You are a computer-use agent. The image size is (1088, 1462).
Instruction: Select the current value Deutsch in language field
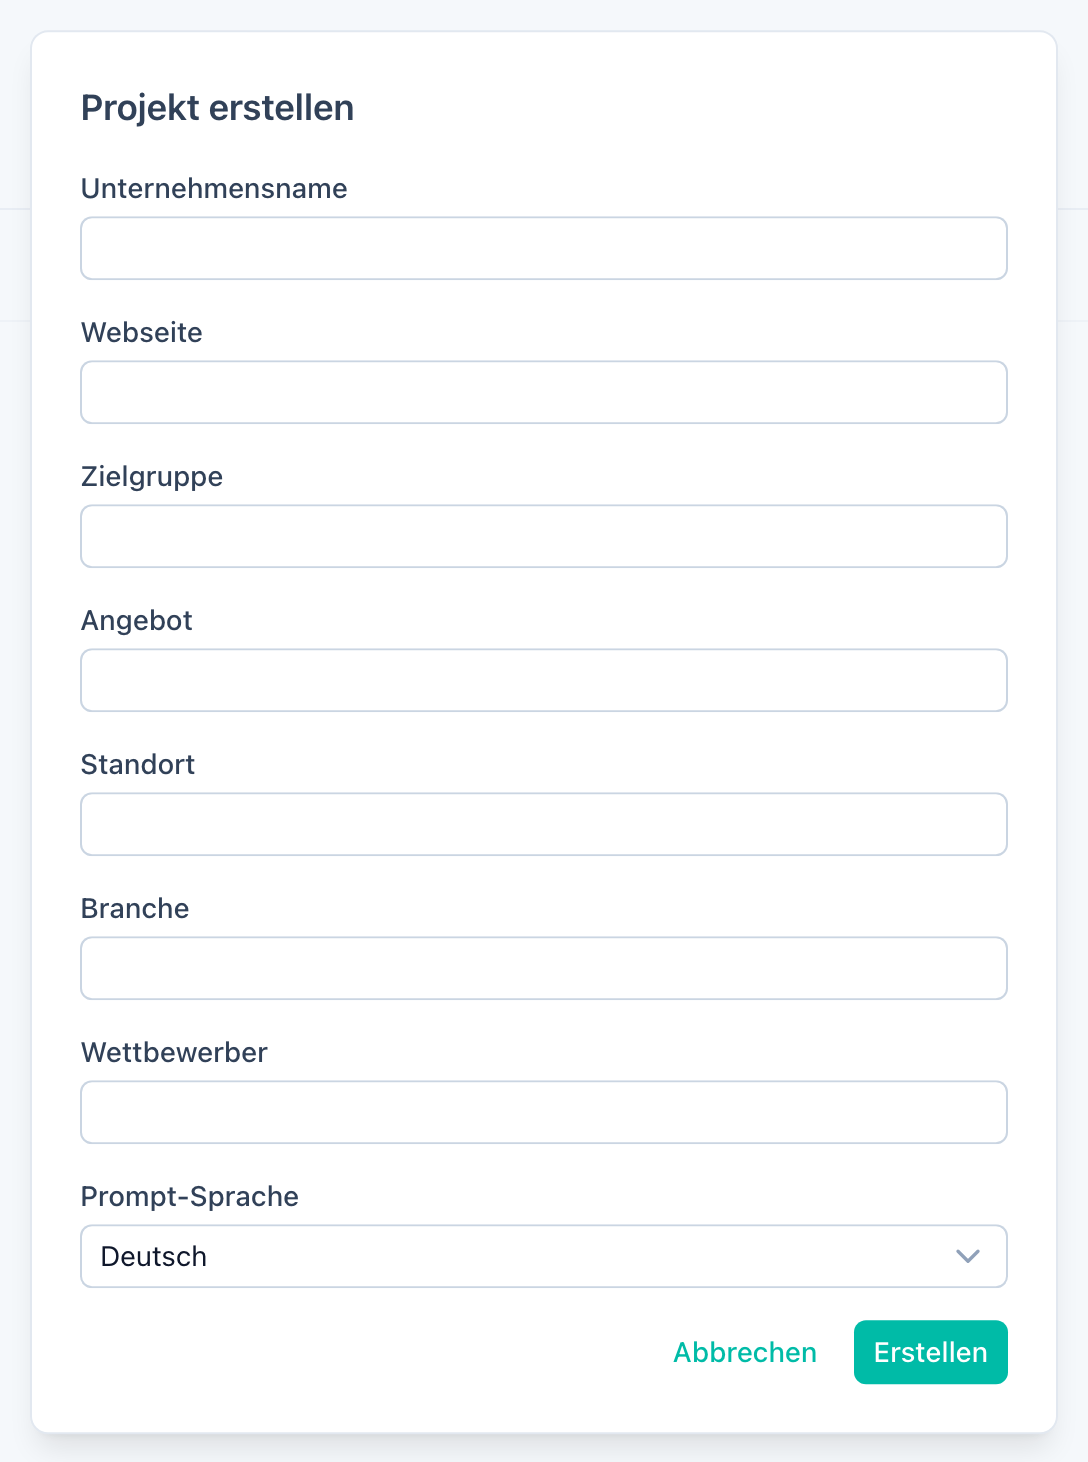[152, 1256]
